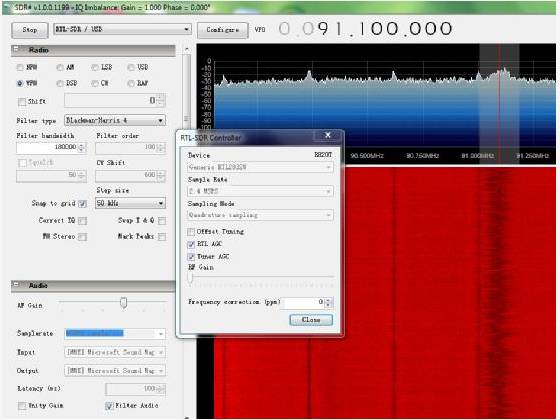This screenshot has width=560, height=420.
Task: Click the AF Gain slider handle
Action: coord(124,303)
